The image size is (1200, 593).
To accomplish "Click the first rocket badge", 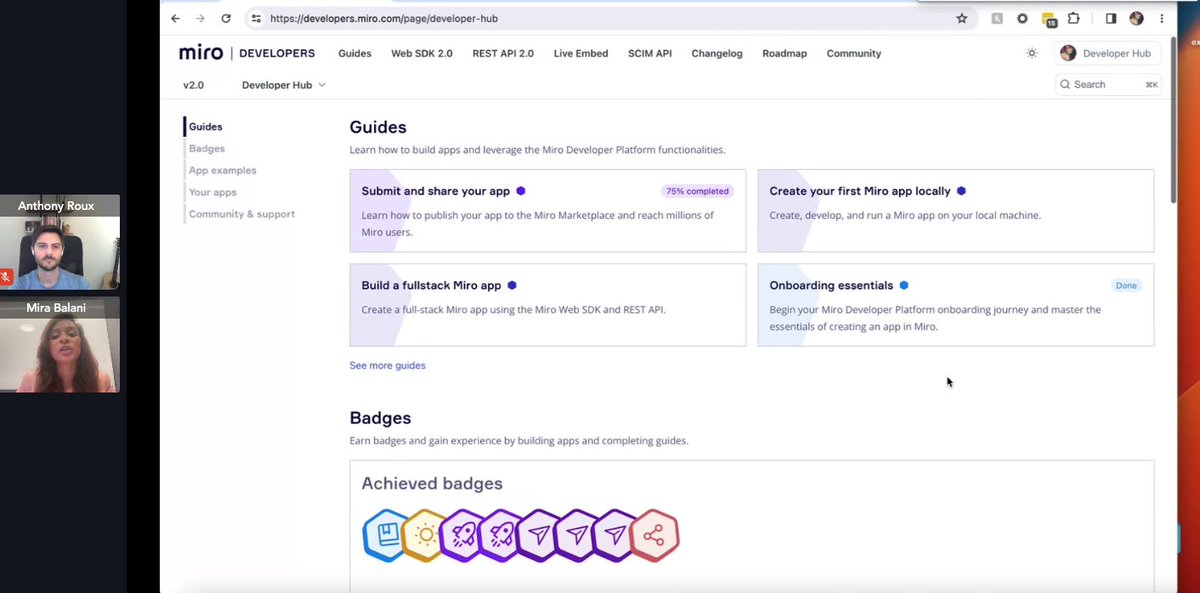I will [461, 535].
